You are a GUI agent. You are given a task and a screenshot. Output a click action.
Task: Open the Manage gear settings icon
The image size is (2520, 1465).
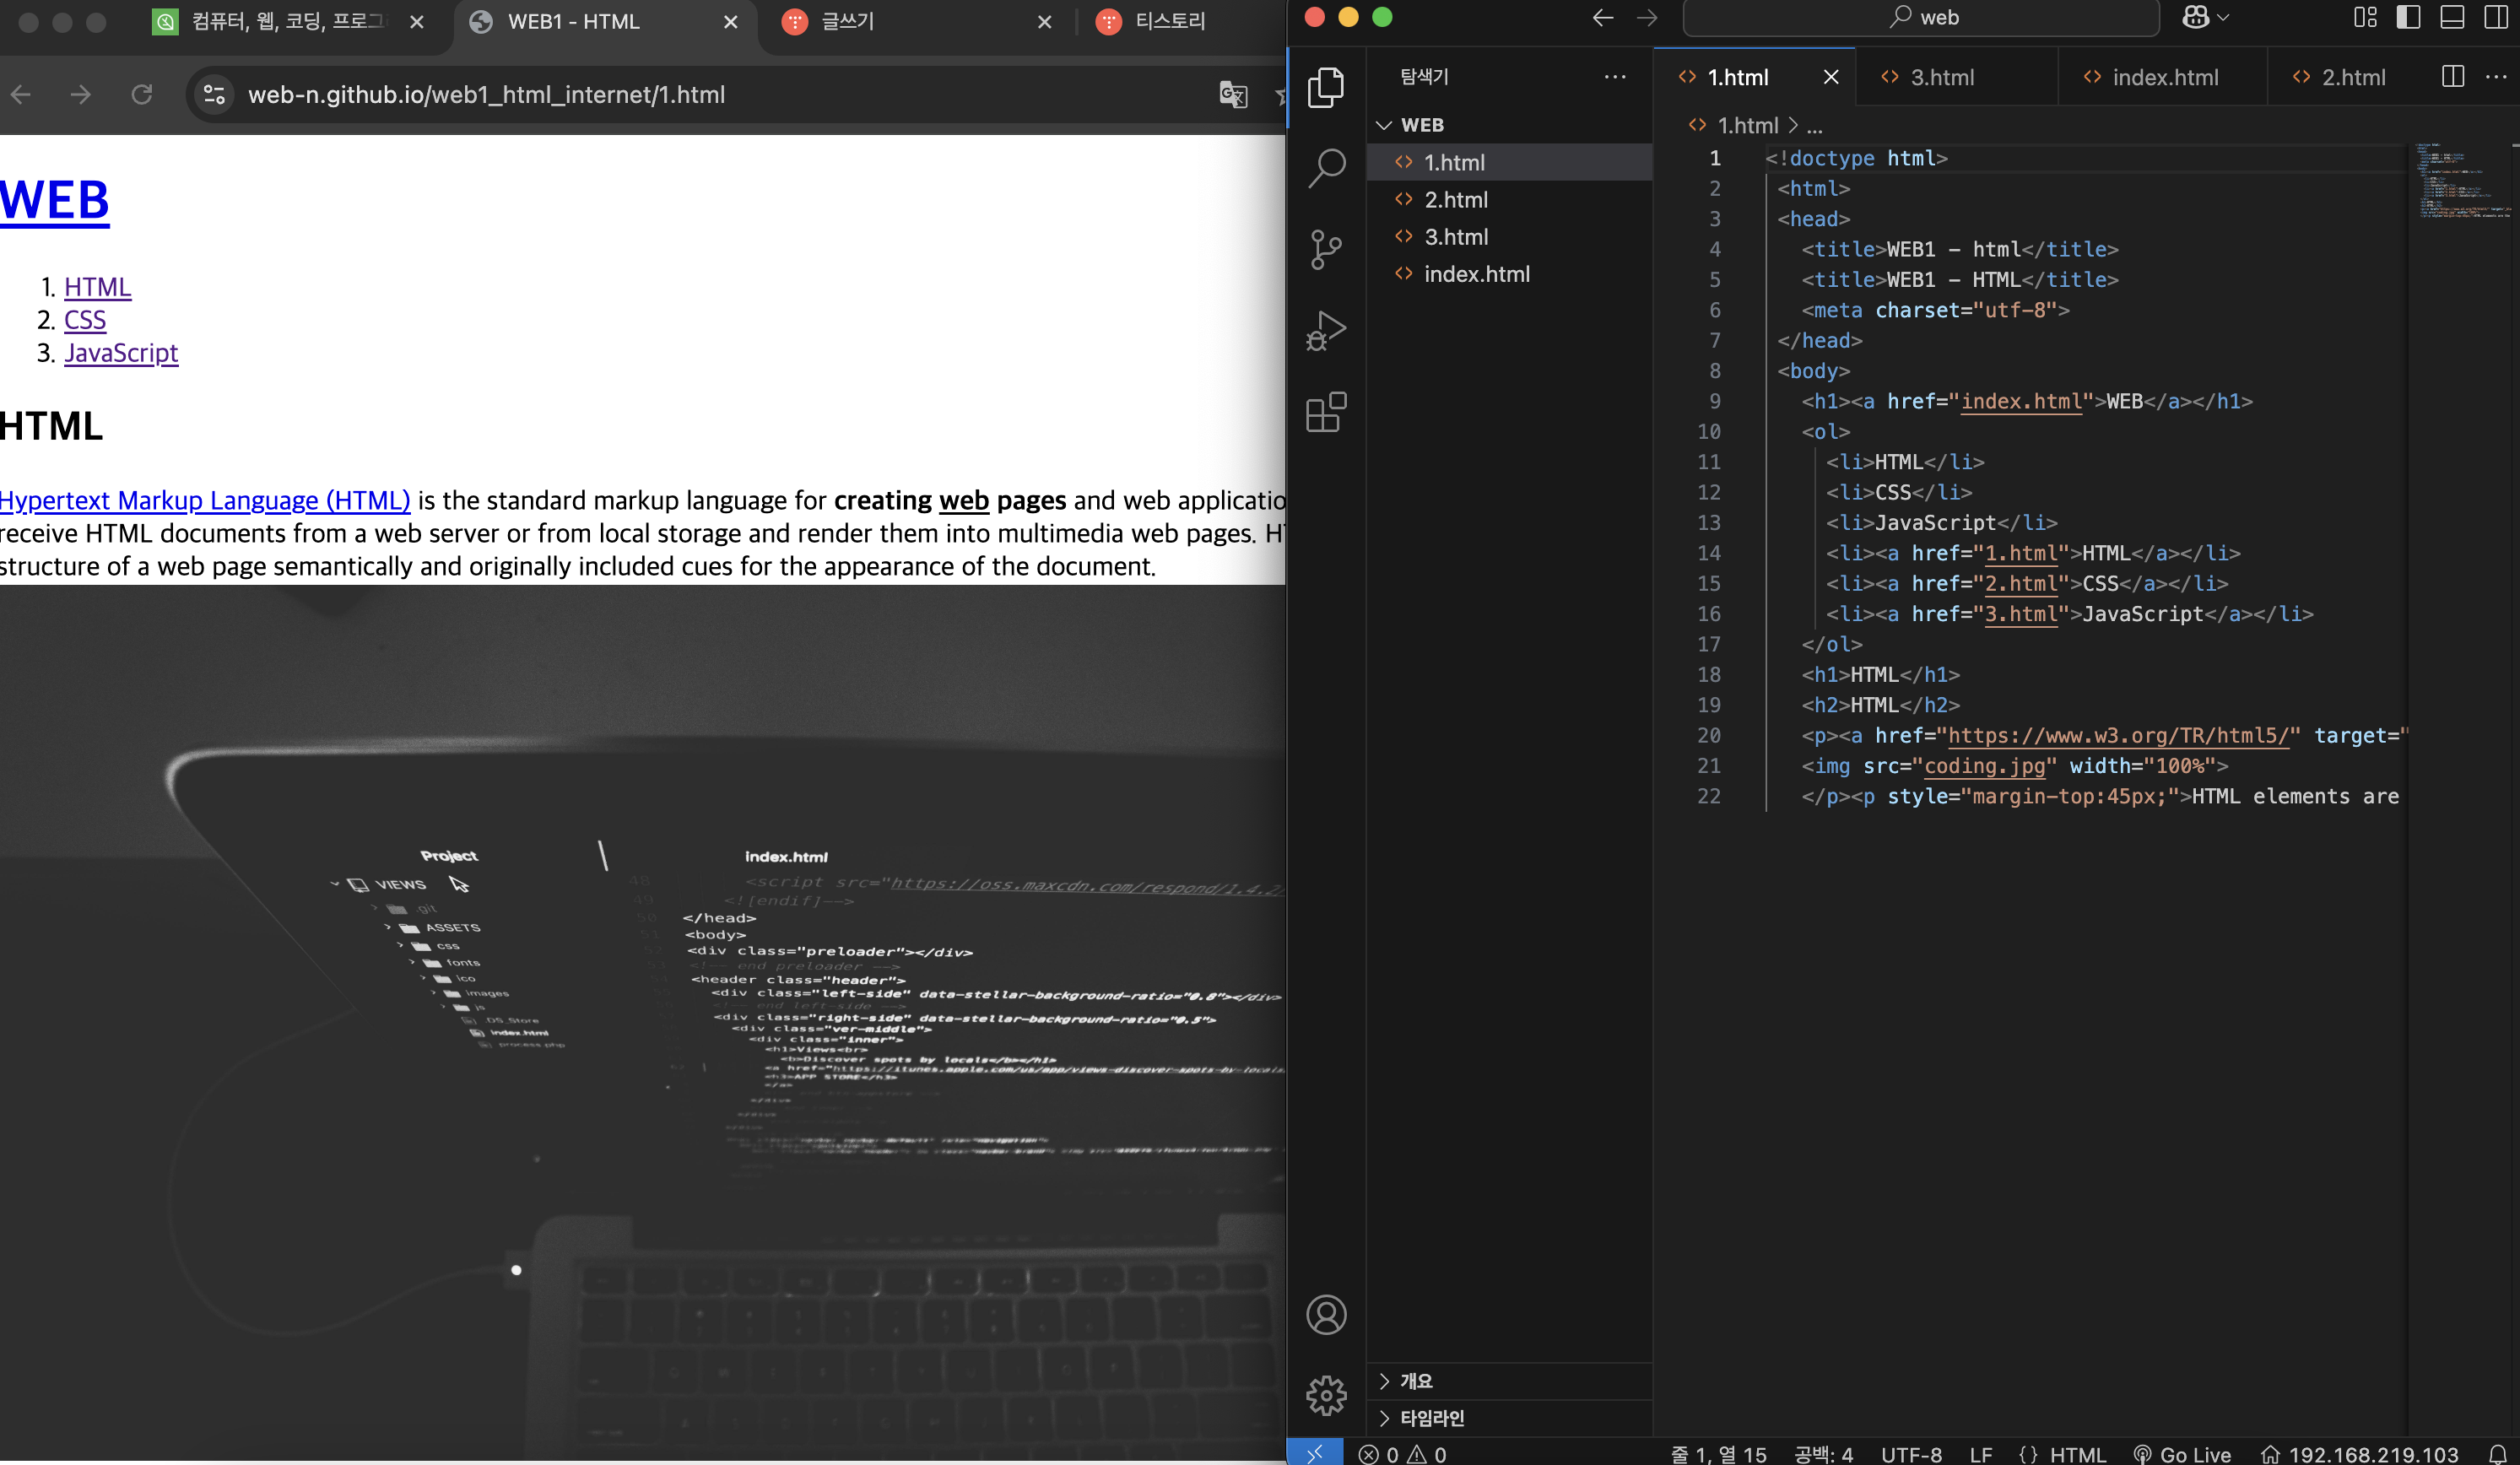[1326, 1395]
